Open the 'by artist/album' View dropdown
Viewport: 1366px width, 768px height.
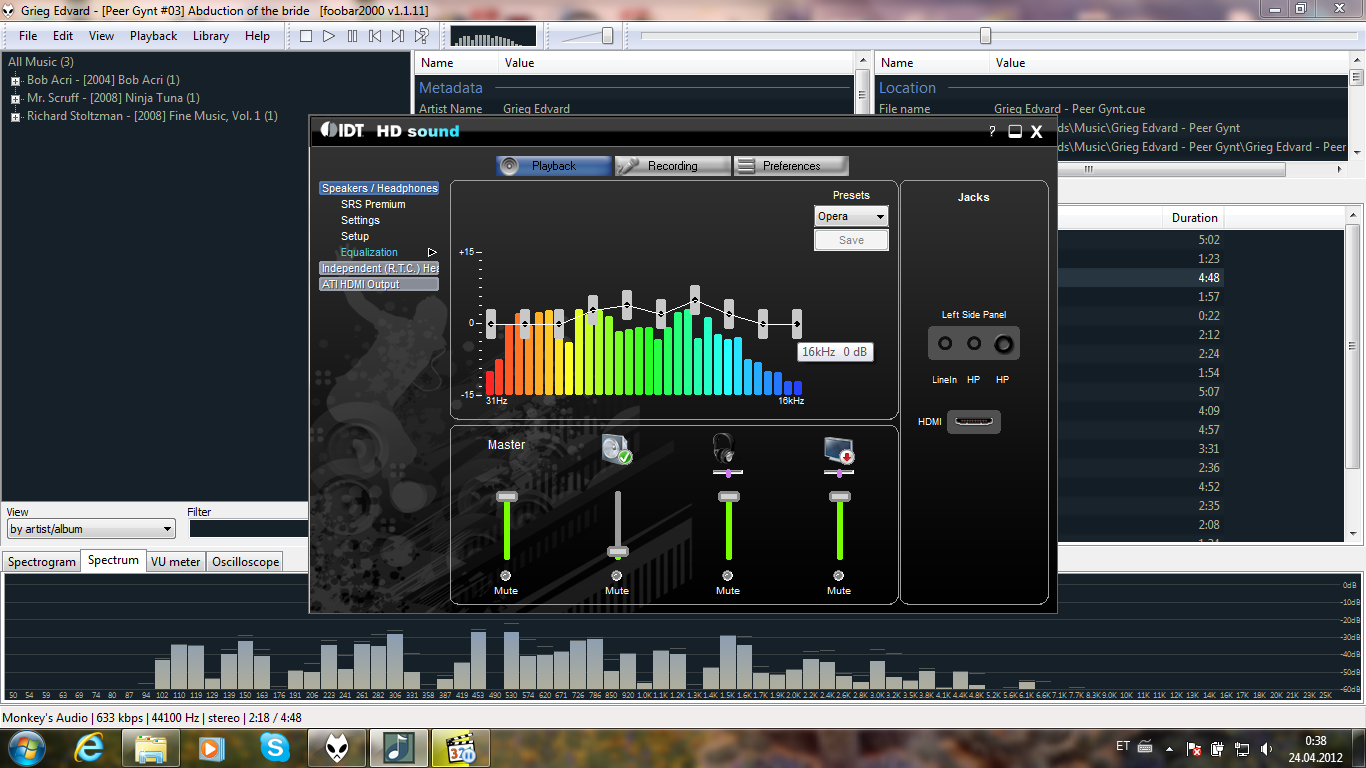tap(91, 529)
